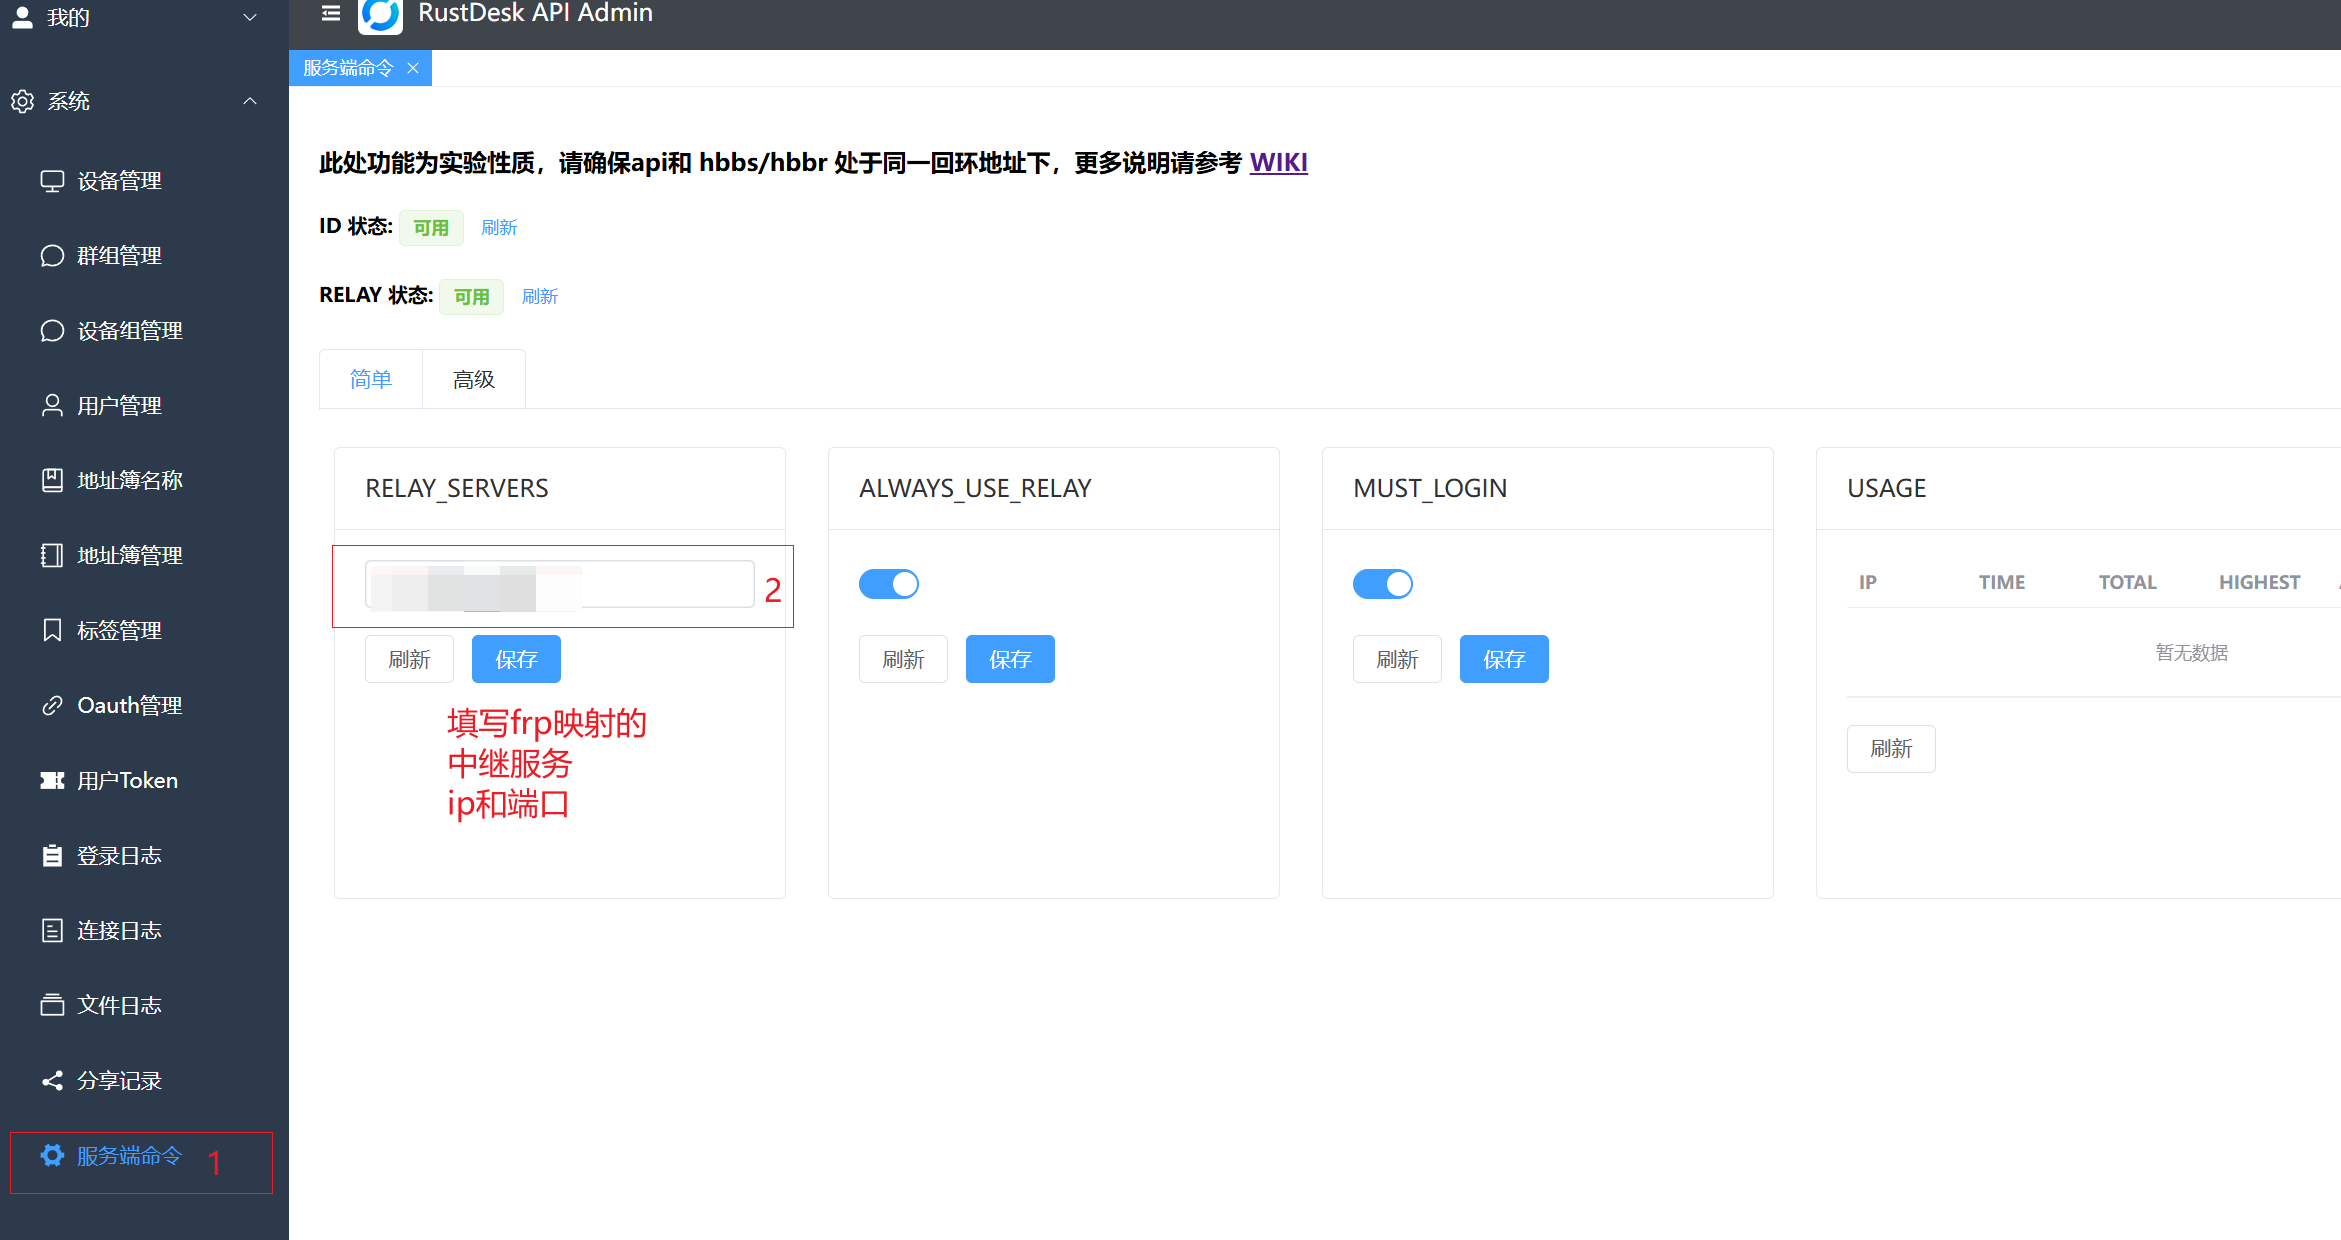Toggle the MUST_LOGIN switch
The width and height of the screenshot is (2341, 1240).
pos(1382,584)
